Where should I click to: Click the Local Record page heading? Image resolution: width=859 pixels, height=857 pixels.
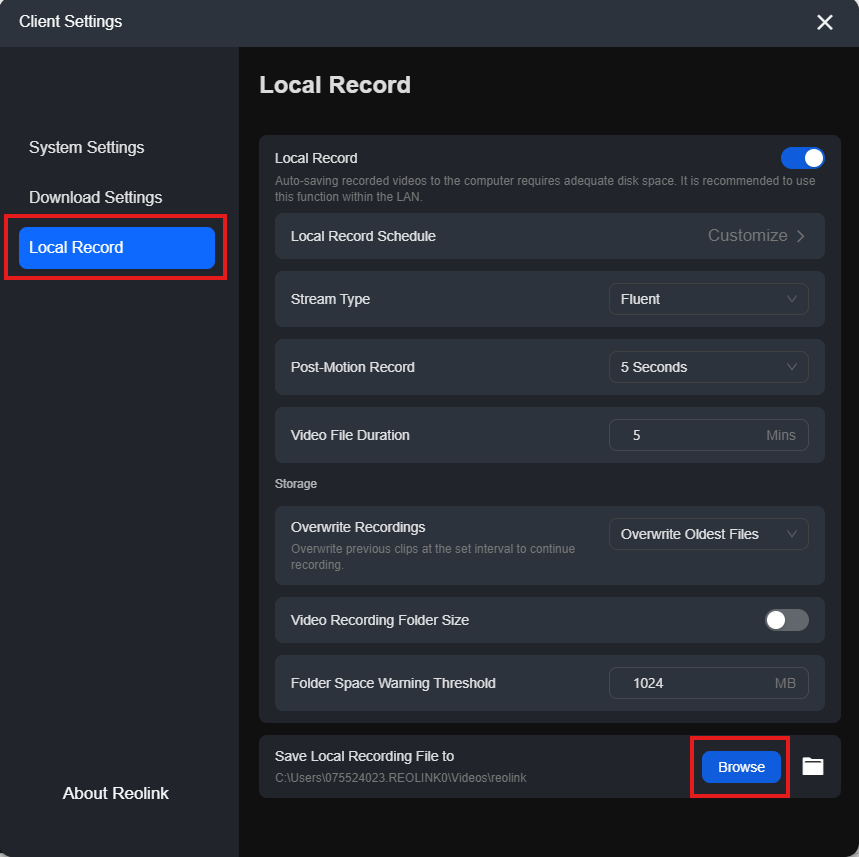335,85
